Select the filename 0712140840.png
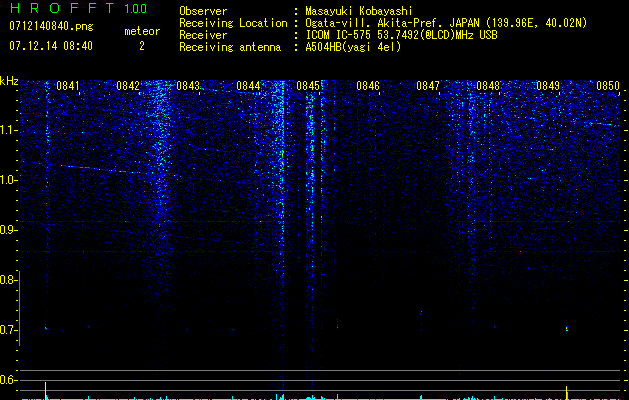Image resolution: width=629 pixels, height=400 pixels. pos(51,26)
